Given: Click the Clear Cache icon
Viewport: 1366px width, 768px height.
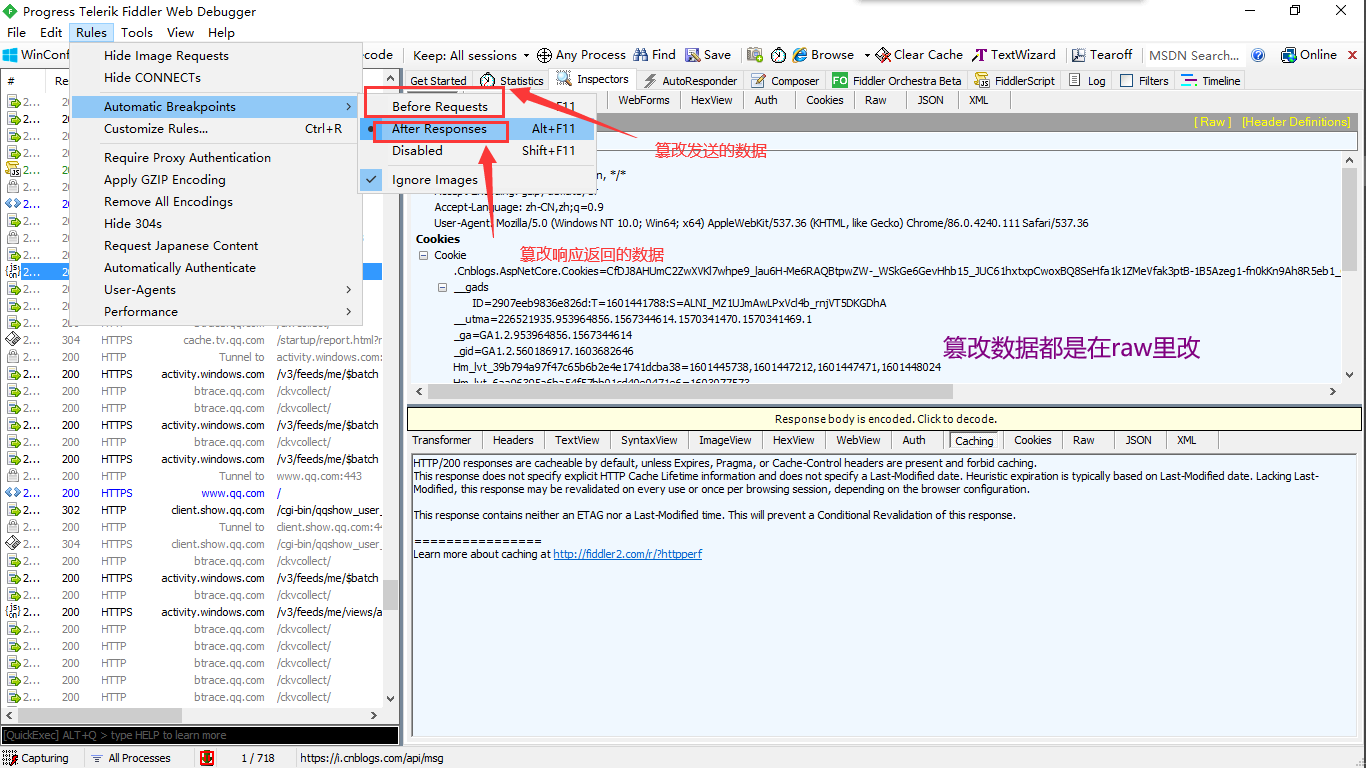Looking at the screenshot, I should click(x=883, y=55).
